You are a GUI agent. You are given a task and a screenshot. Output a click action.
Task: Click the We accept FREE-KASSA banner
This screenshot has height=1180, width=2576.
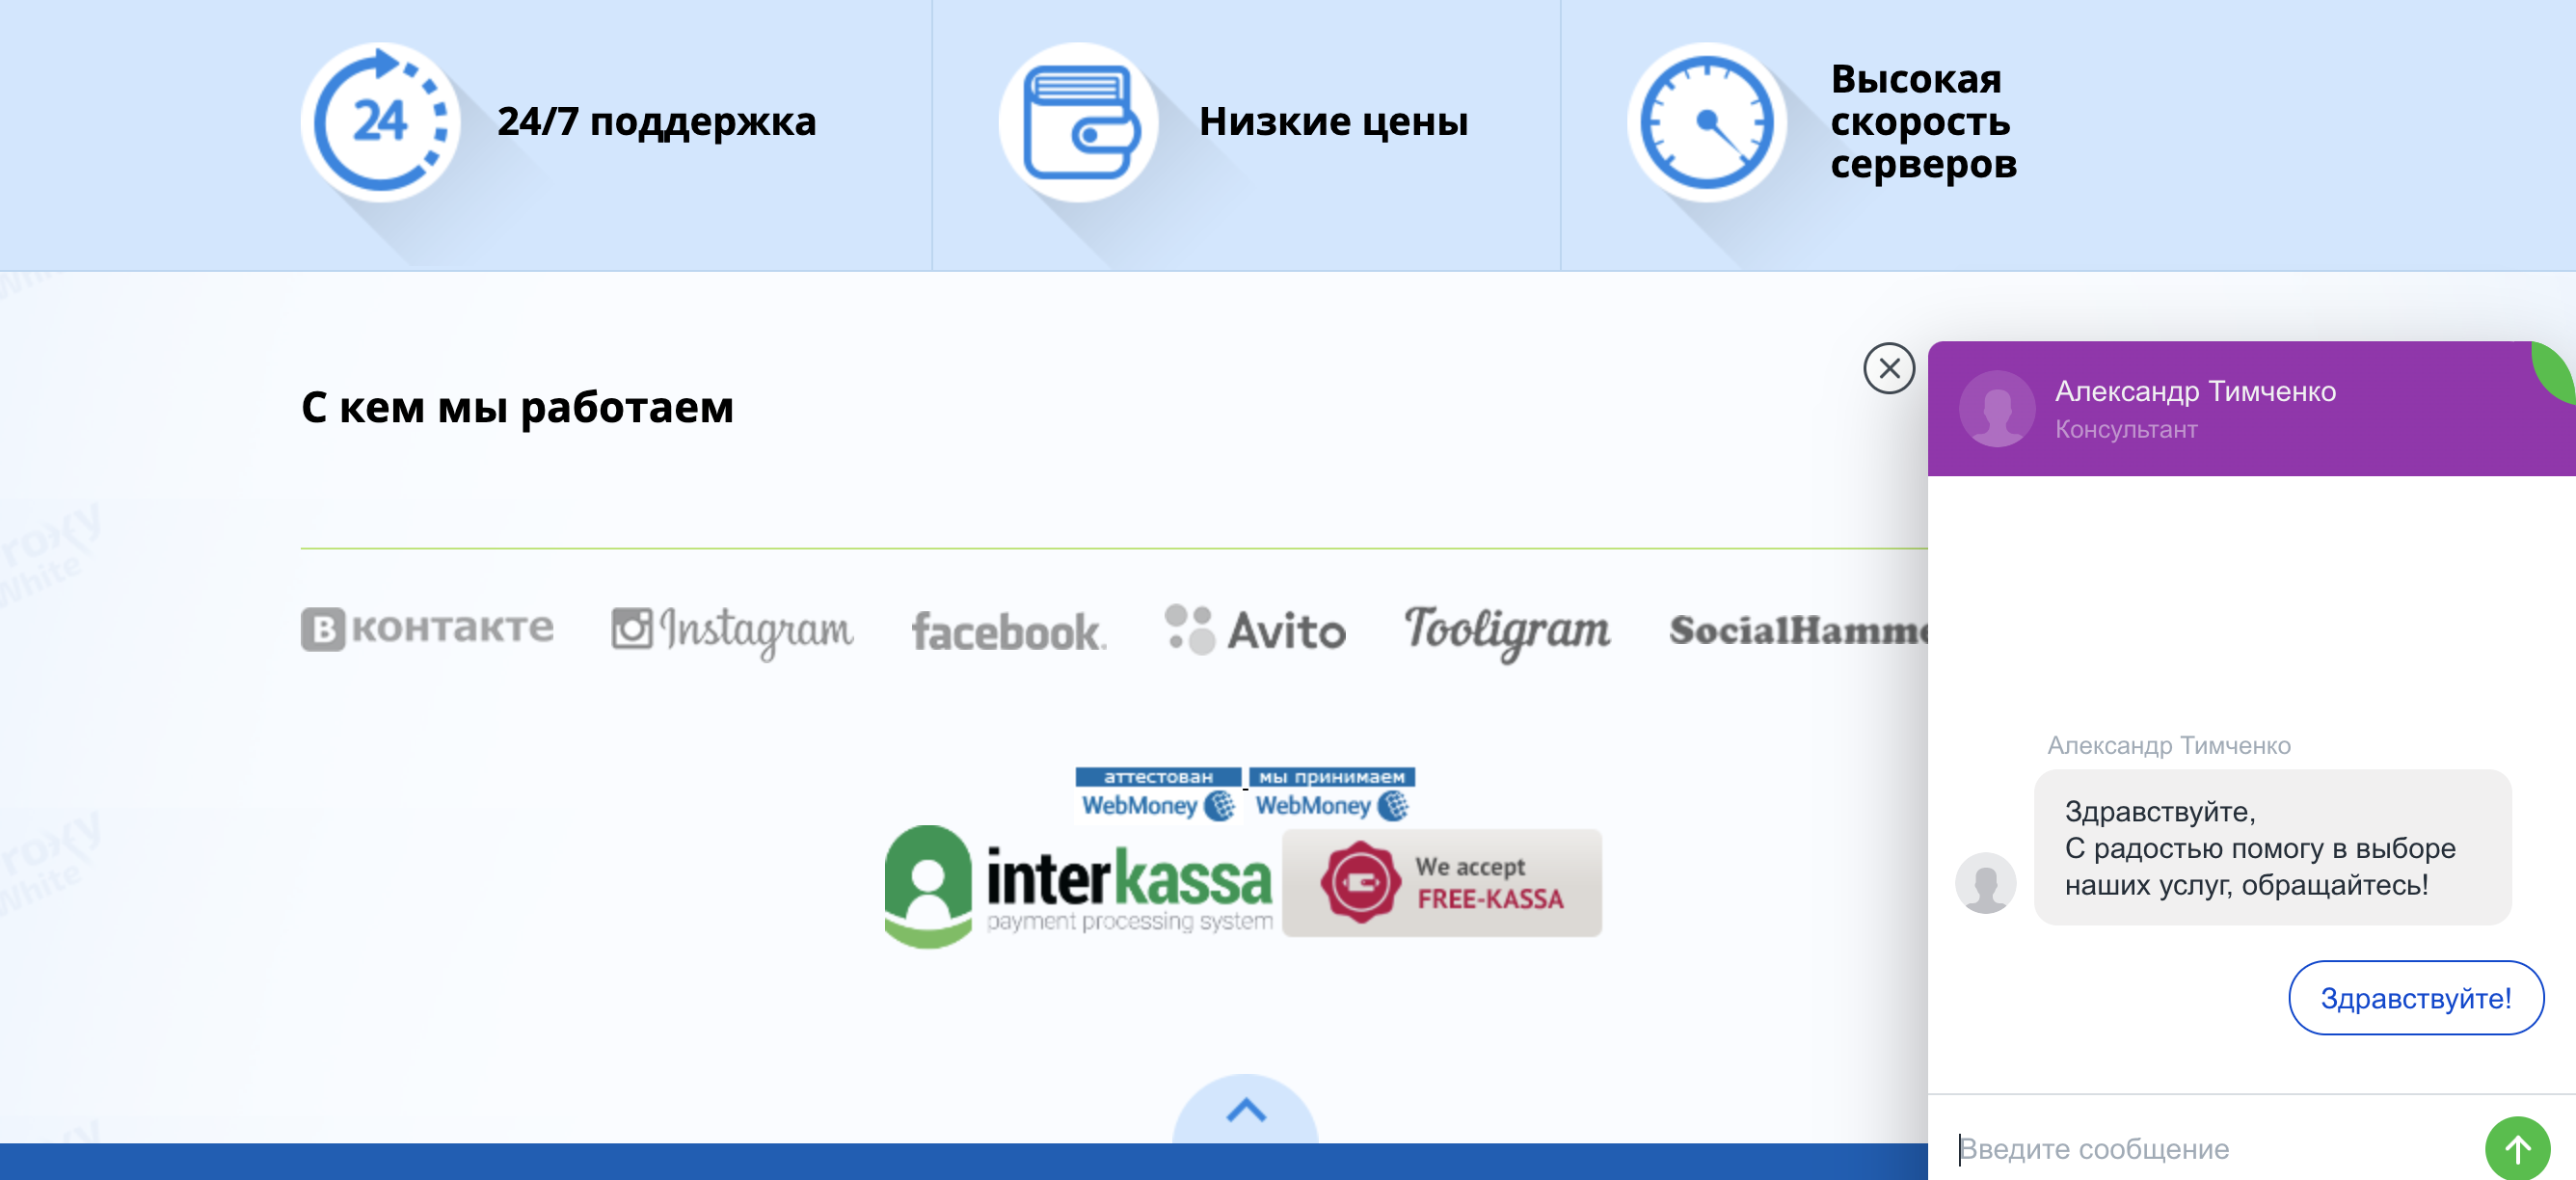click(1441, 883)
